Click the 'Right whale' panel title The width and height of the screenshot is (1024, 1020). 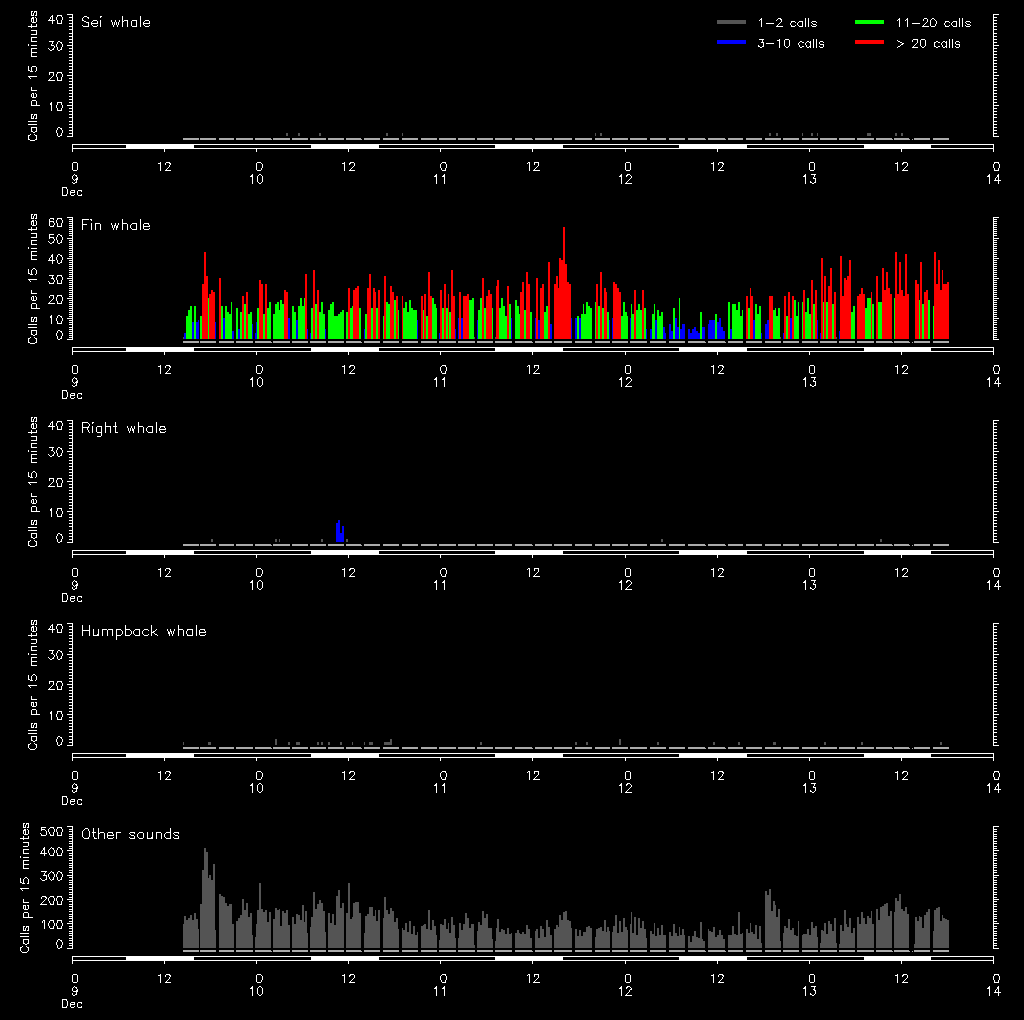[124, 428]
